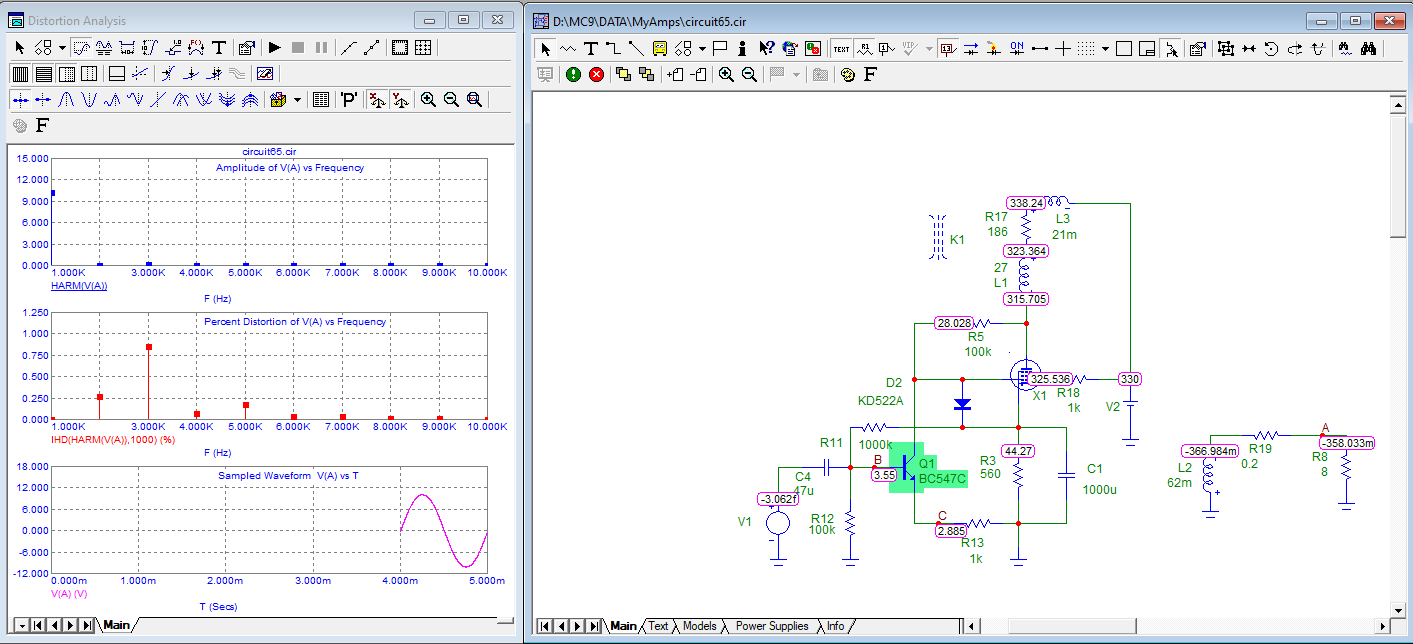Expand the dropdown beside the yellow package icon

point(298,99)
